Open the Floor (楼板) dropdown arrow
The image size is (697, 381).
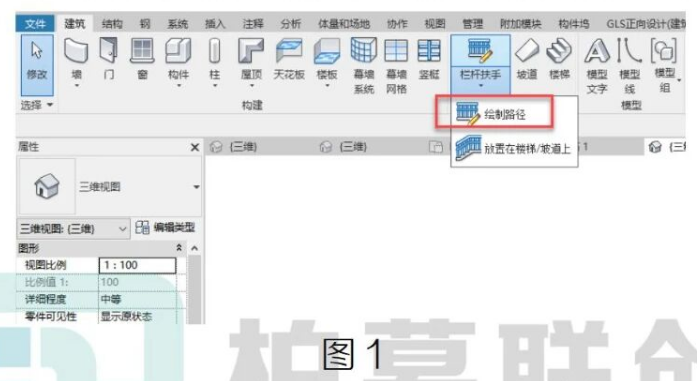(327, 85)
